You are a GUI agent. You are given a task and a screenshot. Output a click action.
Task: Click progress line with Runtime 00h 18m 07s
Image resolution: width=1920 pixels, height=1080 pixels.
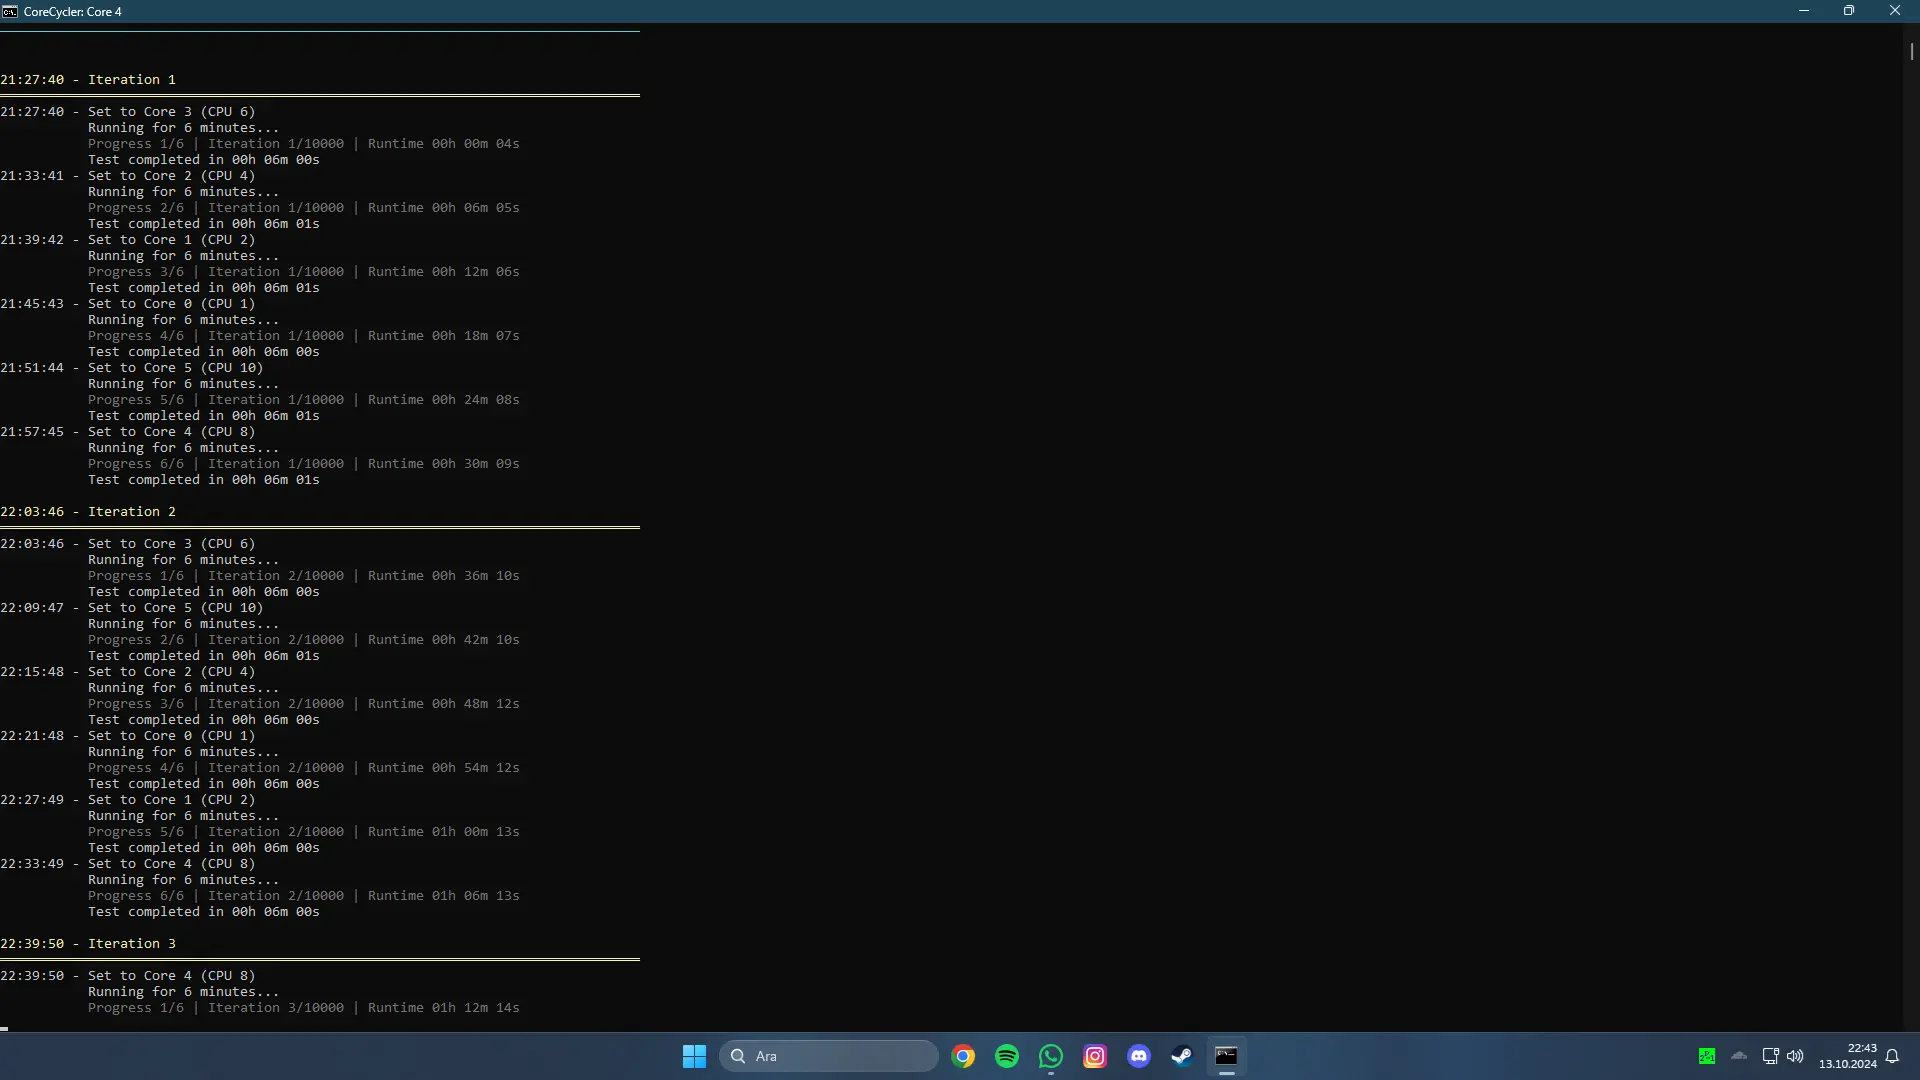304,336
